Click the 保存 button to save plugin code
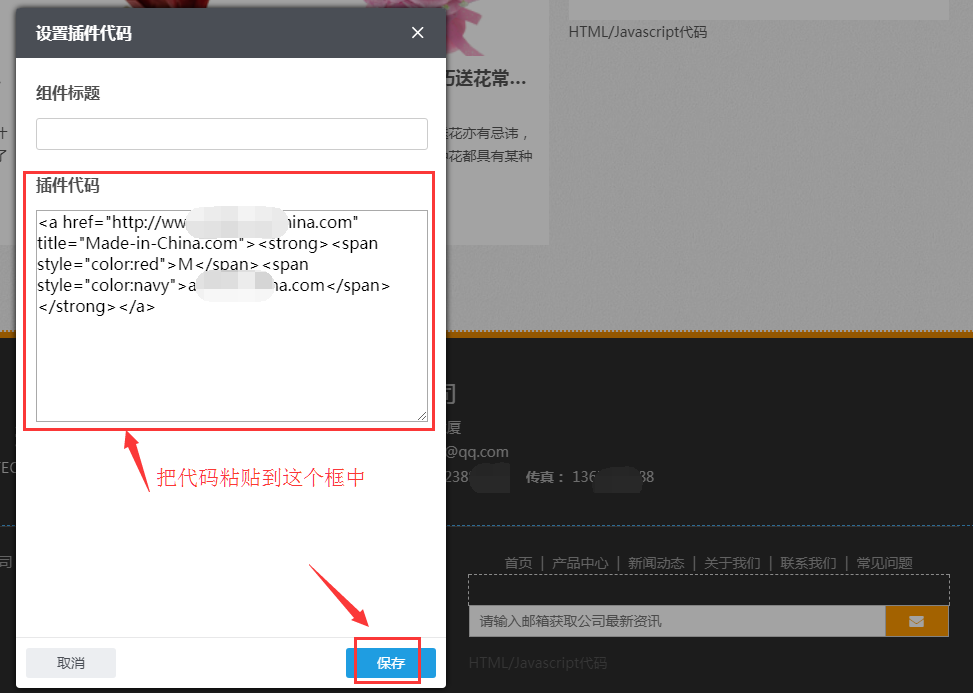This screenshot has height=693, width=973. 390,662
